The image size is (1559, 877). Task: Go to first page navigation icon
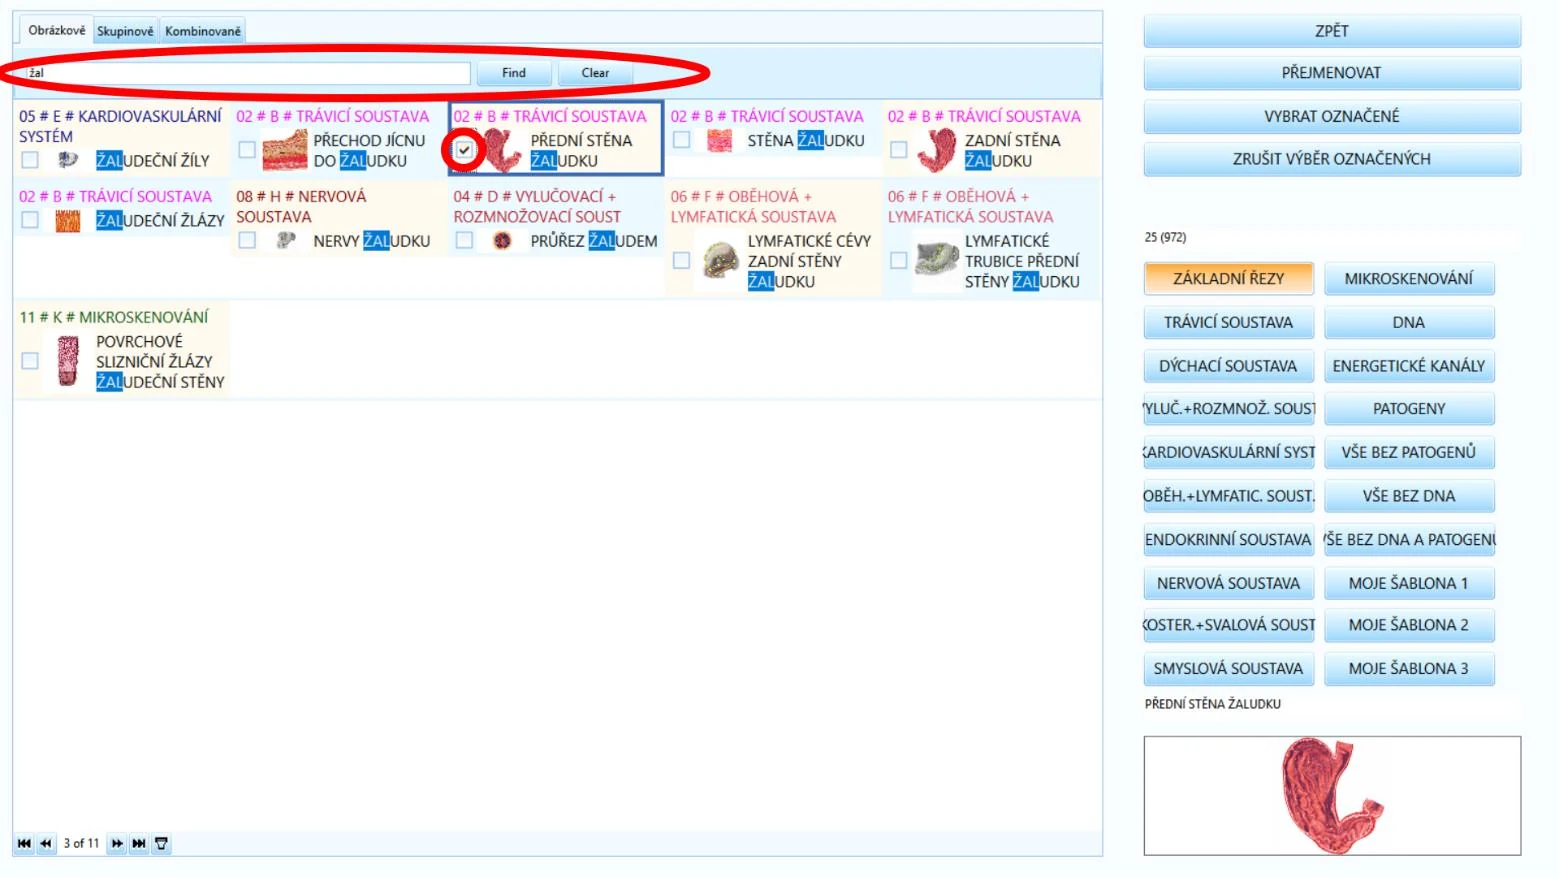click(x=24, y=844)
